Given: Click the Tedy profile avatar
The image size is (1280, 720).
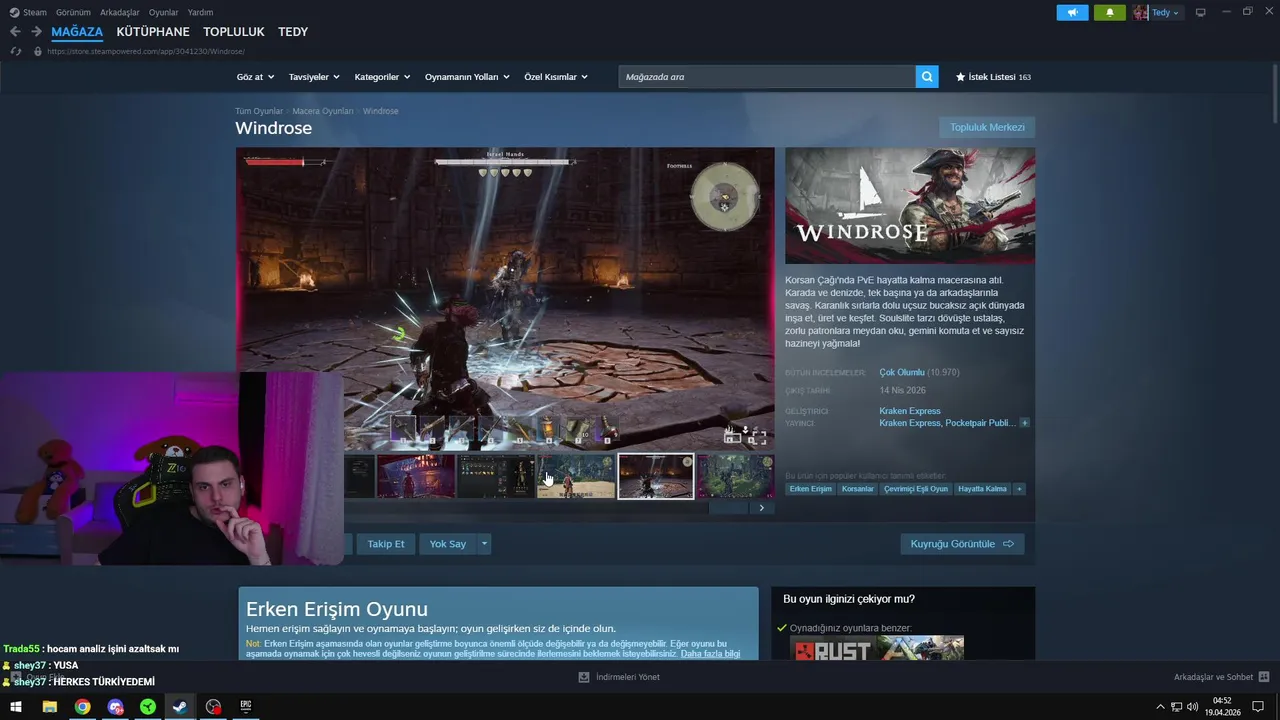Looking at the screenshot, I should coord(1140,13).
